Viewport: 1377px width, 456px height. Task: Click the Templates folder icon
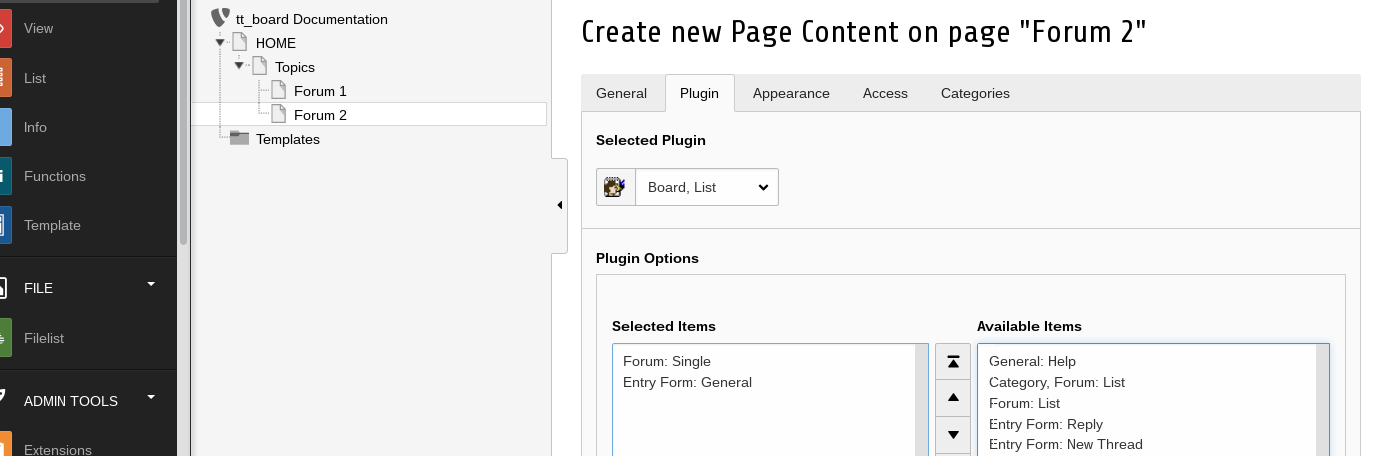click(239, 138)
